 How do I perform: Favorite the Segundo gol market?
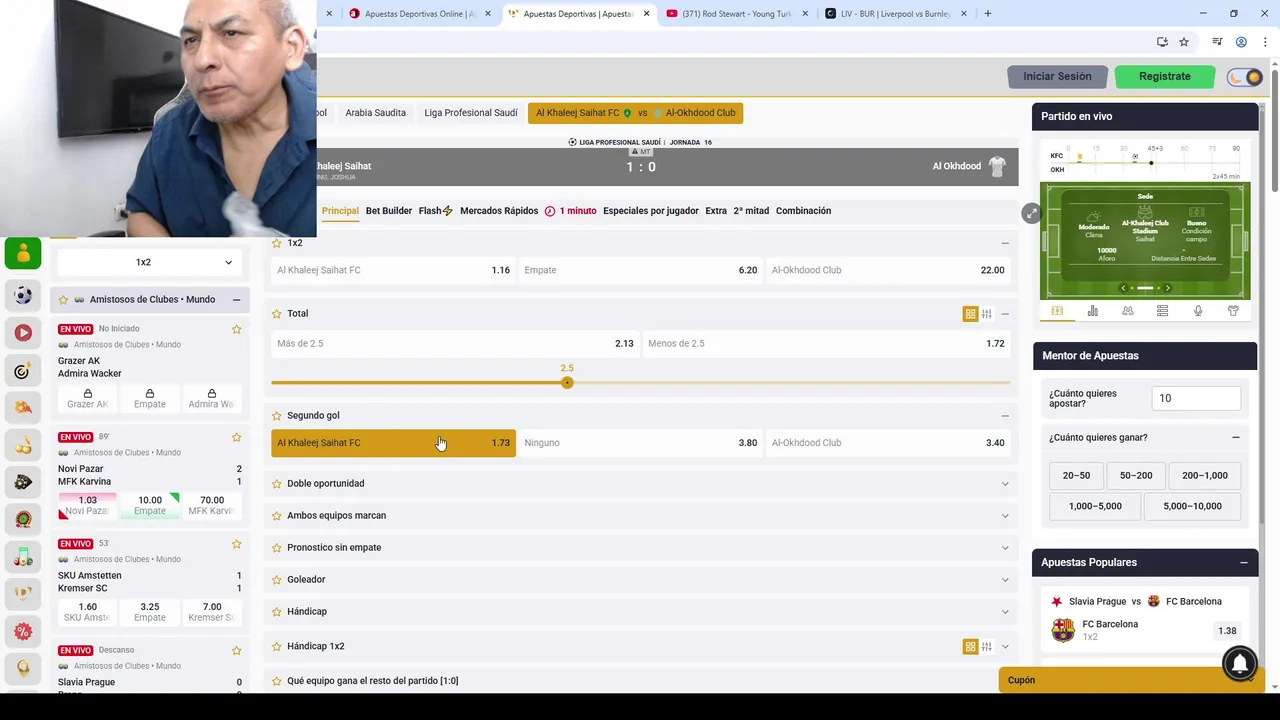[277, 415]
